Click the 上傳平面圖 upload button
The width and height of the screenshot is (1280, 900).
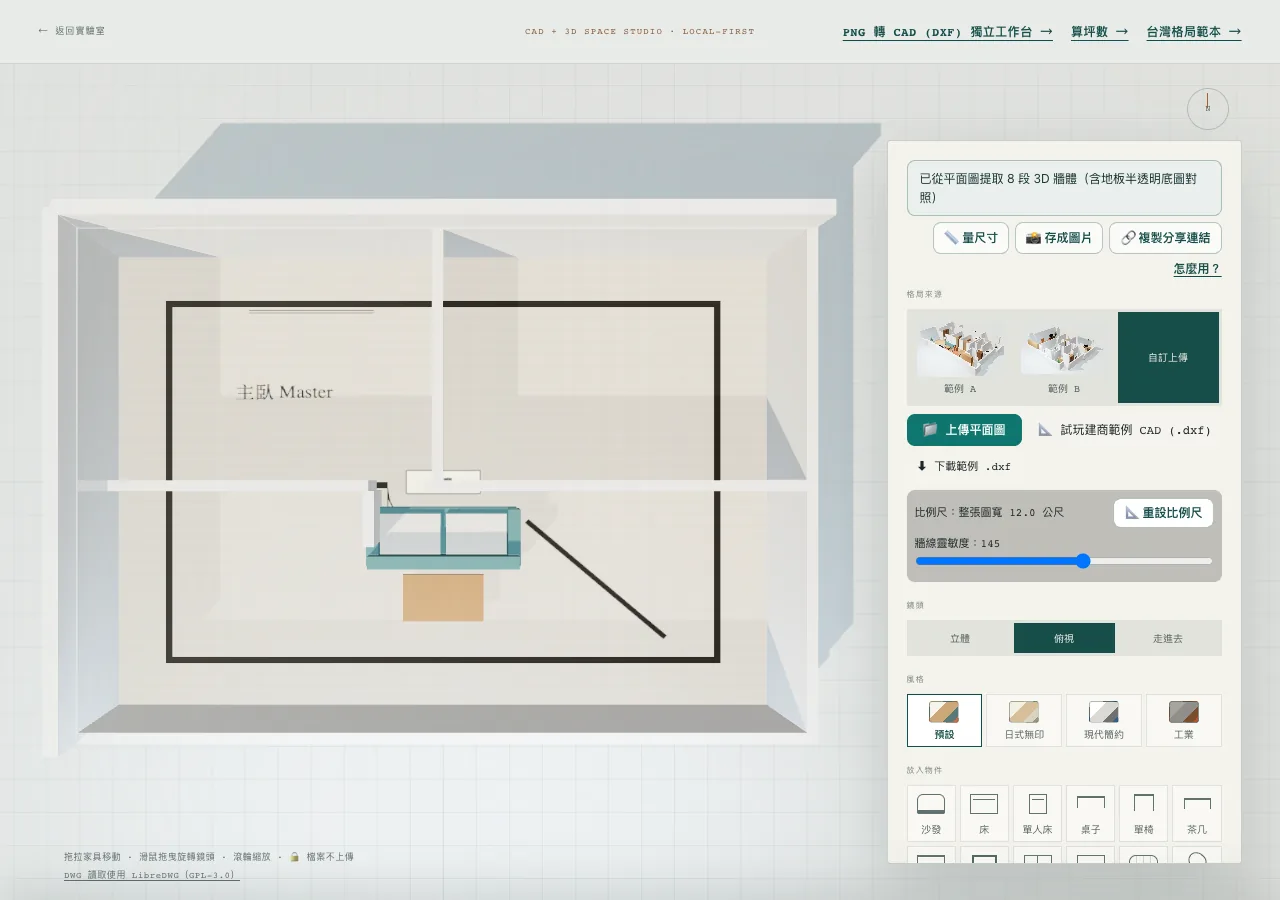pyautogui.click(x=964, y=430)
